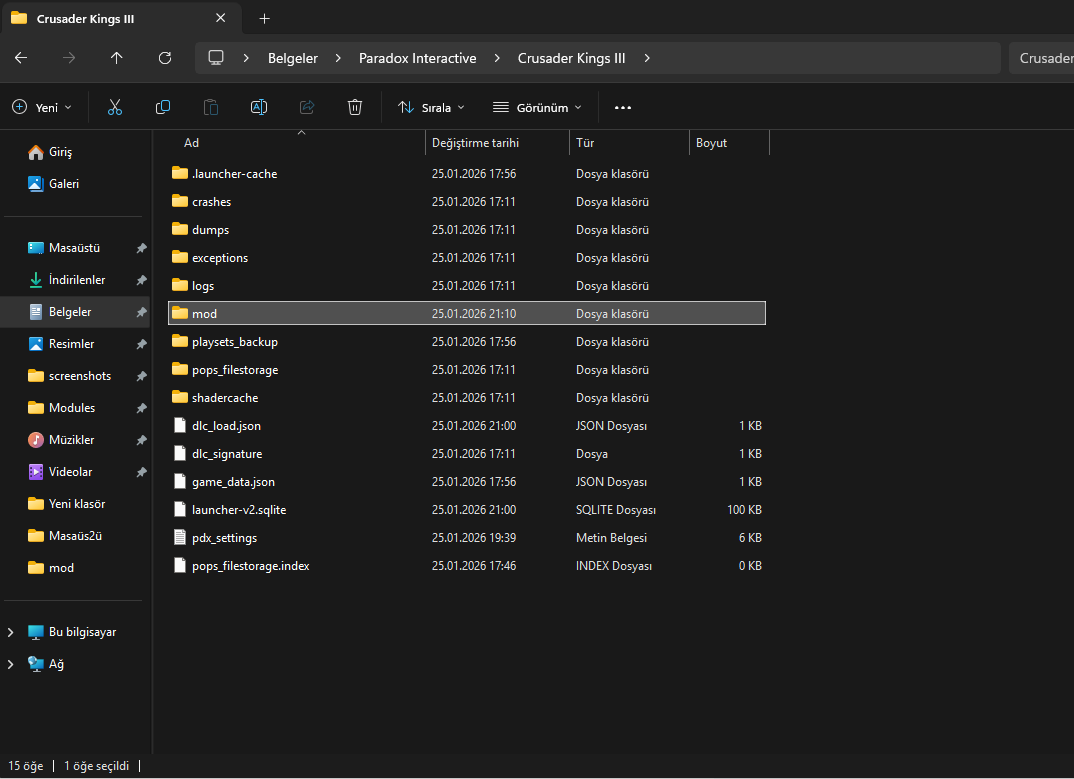Select dumps folder
Viewport: 1074px width, 779px height.
pos(467,230)
